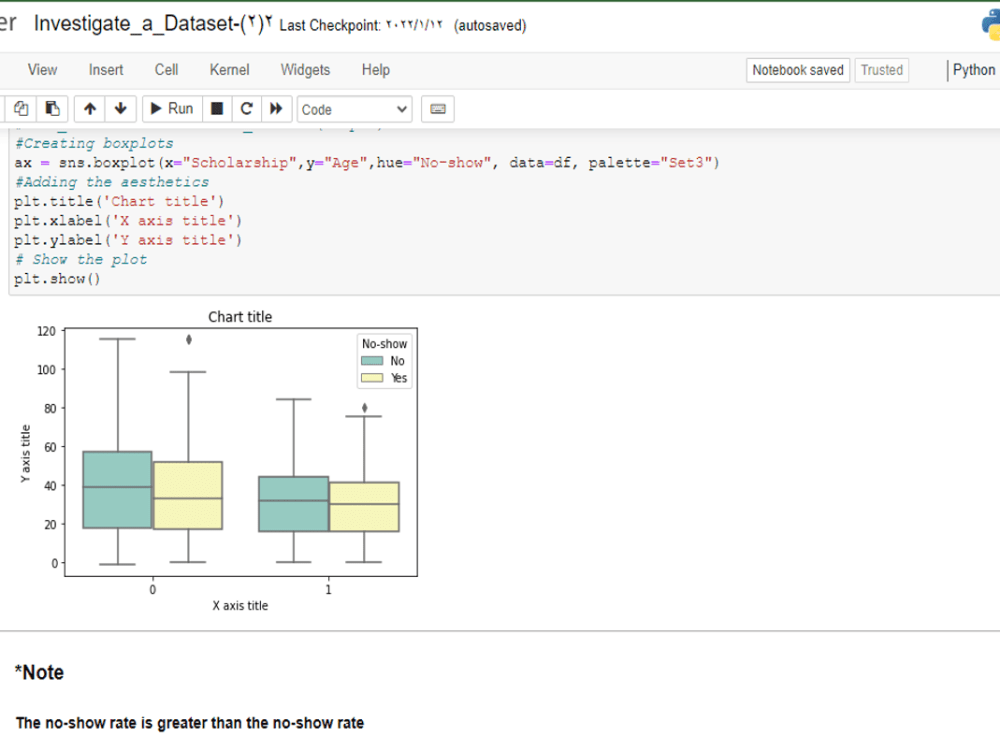Run the selected notebook cell
Viewport: 1000px width, 750px height.
pyautogui.click(x=171, y=108)
